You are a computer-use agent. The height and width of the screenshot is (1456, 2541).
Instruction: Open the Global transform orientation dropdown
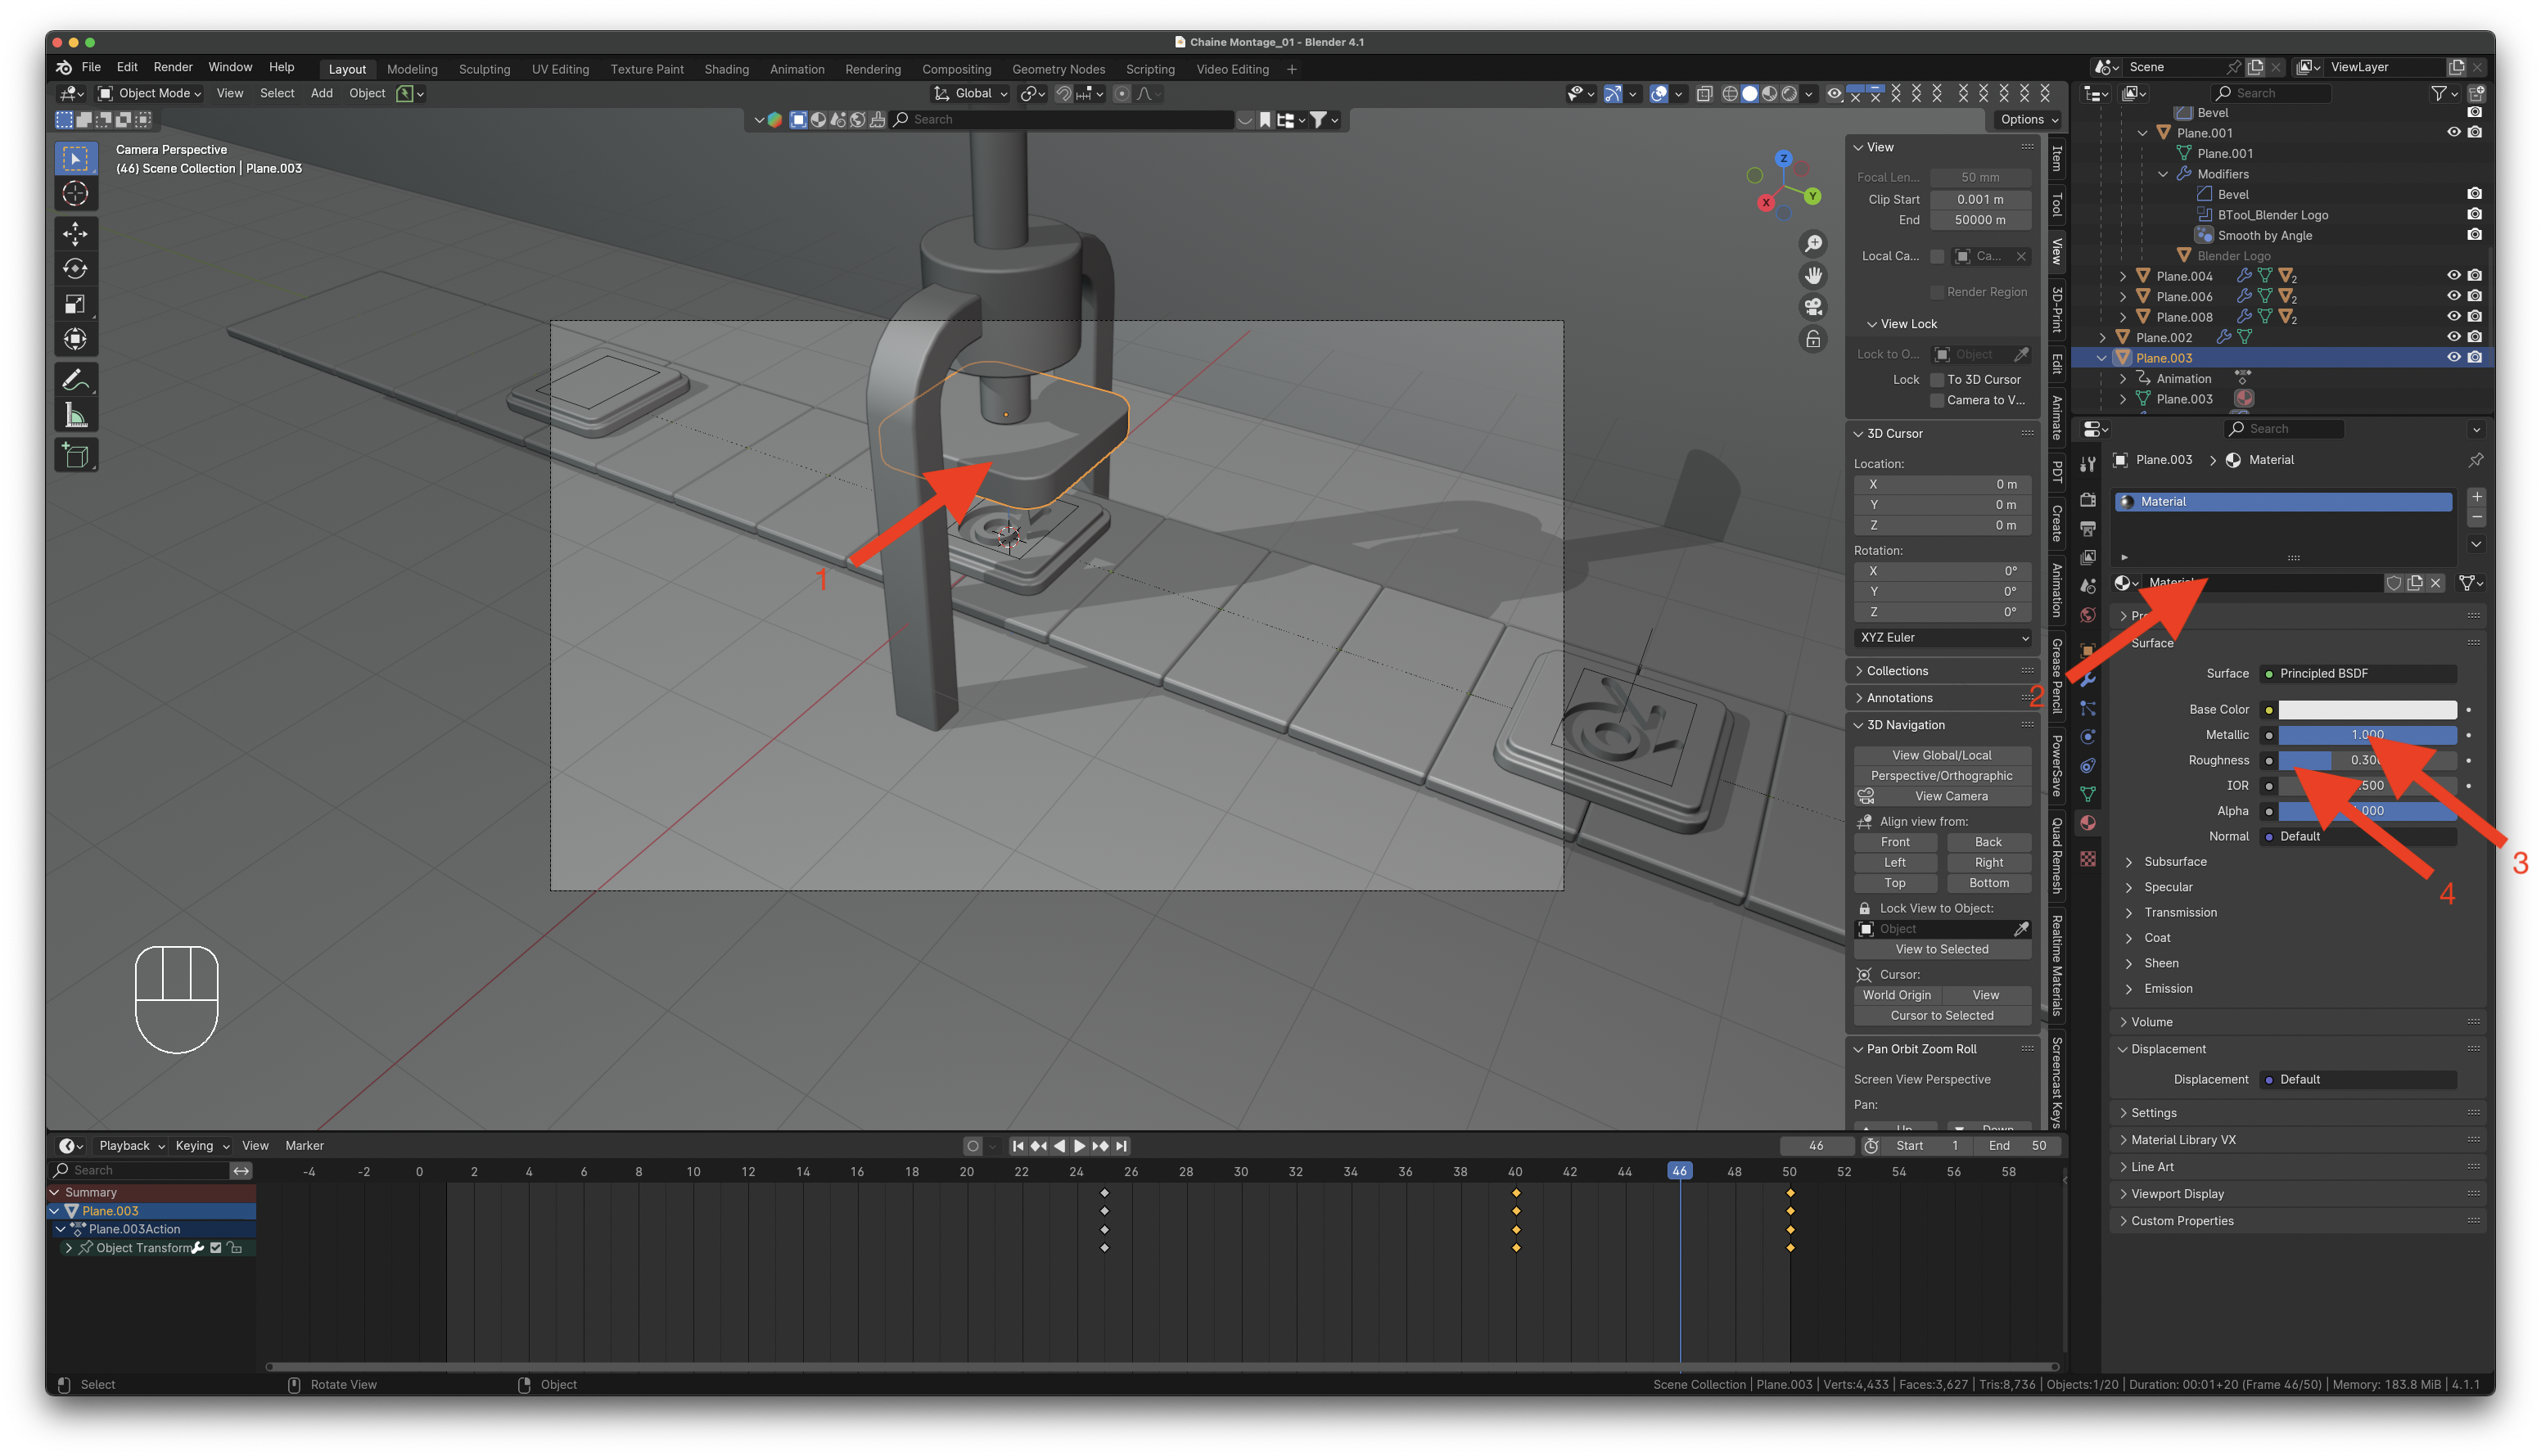tap(970, 94)
